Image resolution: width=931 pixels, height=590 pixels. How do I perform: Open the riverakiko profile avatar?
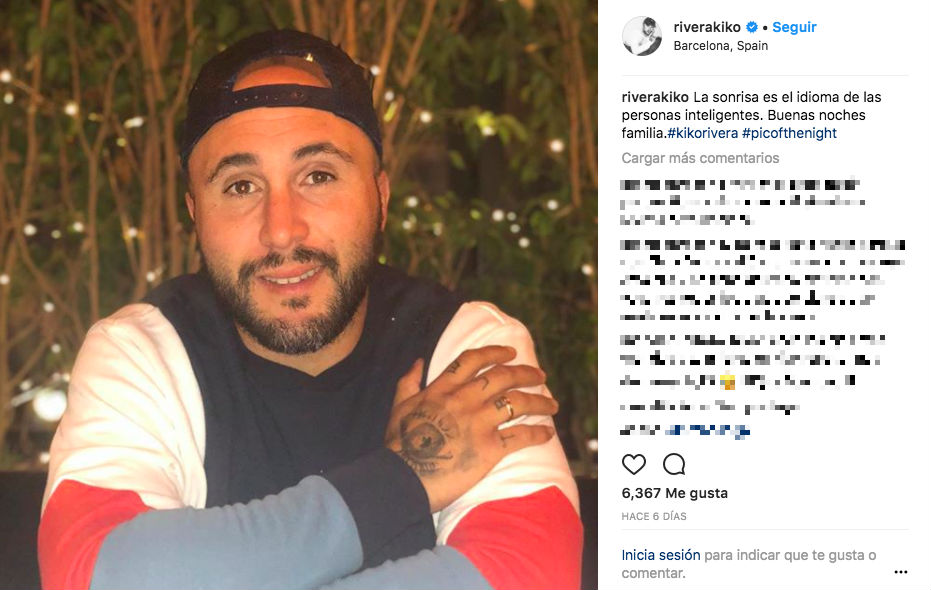point(642,36)
